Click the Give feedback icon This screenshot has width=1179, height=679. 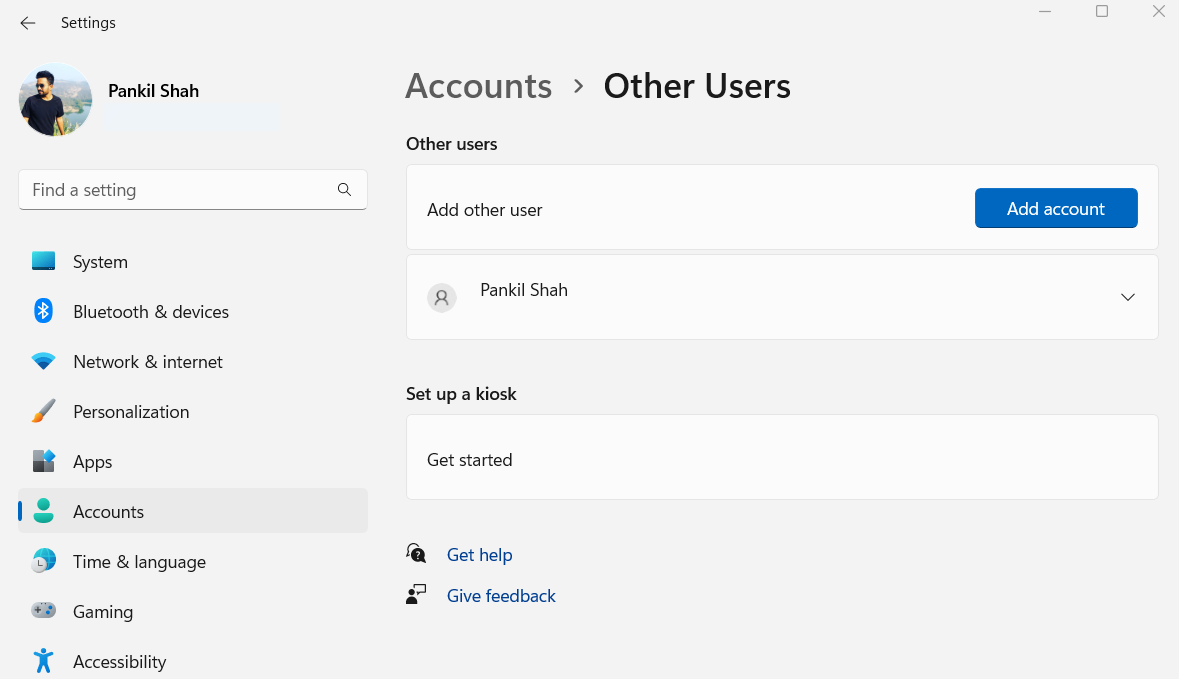point(416,594)
